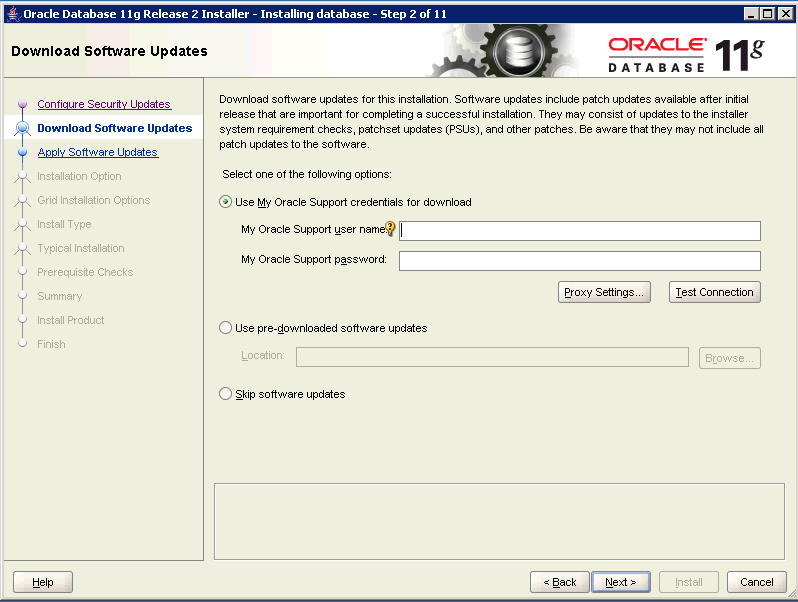Image resolution: width=798 pixels, height=602 pixels.
Task: Select the Download Software Updates step
Action: (x=114, y=128)
